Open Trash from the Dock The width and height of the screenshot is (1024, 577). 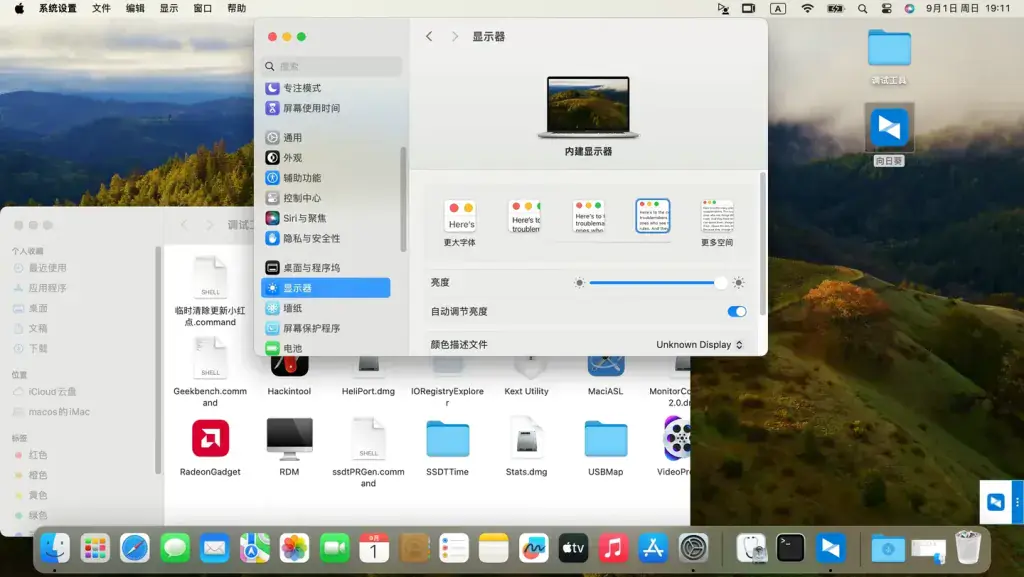click(x=967, y=548)
